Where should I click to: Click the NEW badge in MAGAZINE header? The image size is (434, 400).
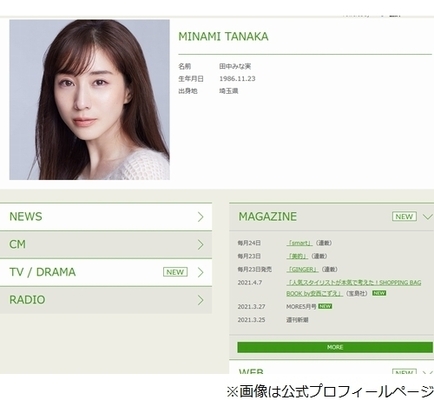[404, 216]
